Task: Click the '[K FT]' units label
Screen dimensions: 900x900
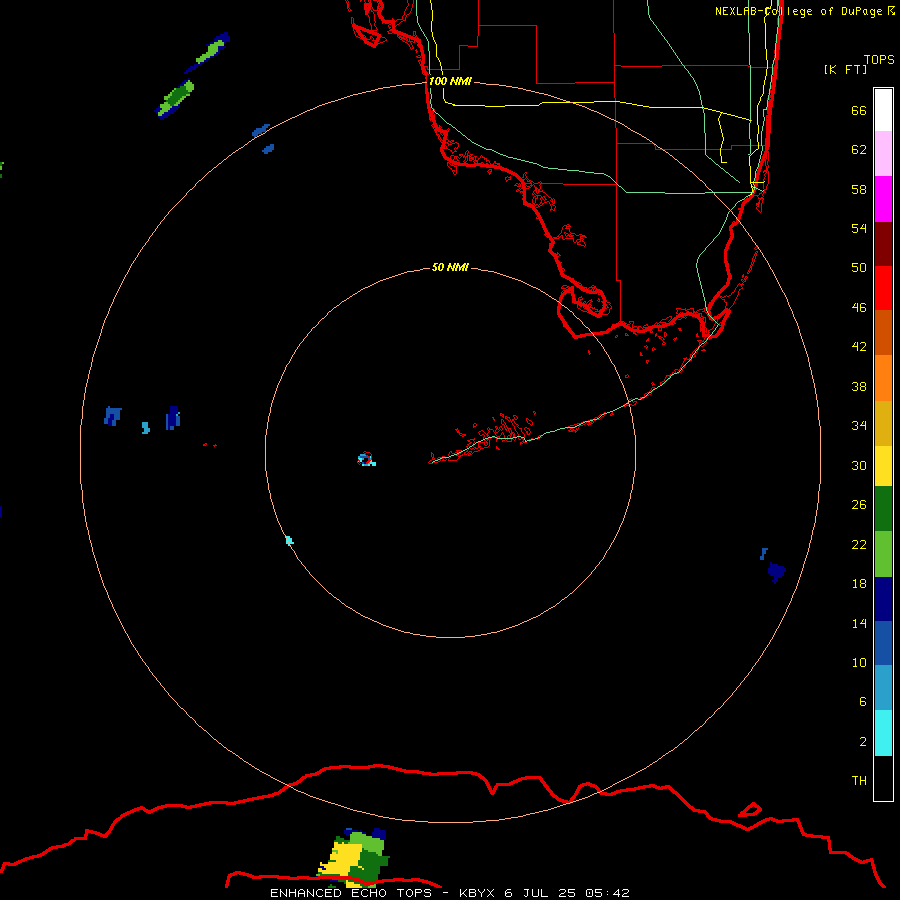Action: point(845,69)
